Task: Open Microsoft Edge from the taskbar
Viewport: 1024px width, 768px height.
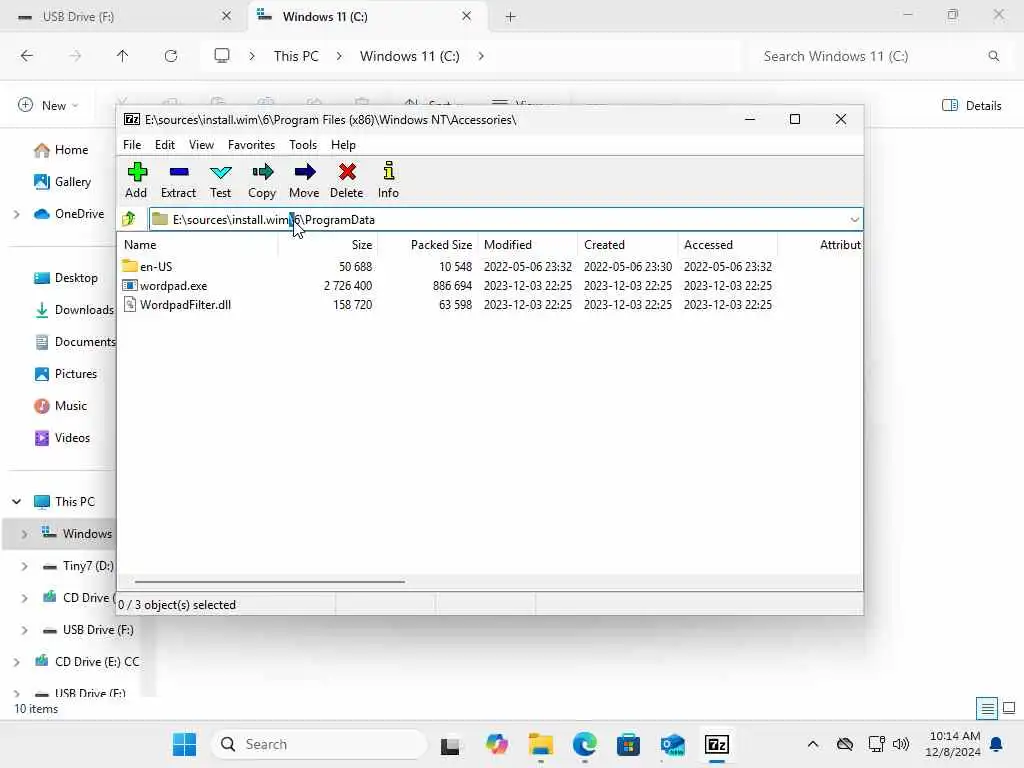Action: pyautogui.click(x=584, y=744)
